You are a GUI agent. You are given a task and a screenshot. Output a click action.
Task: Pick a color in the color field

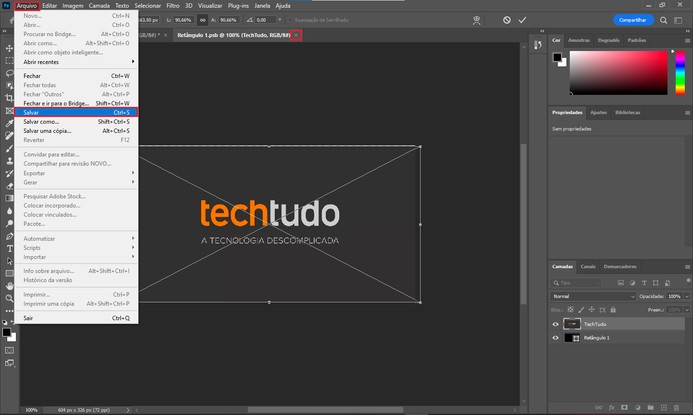[618, 72]
